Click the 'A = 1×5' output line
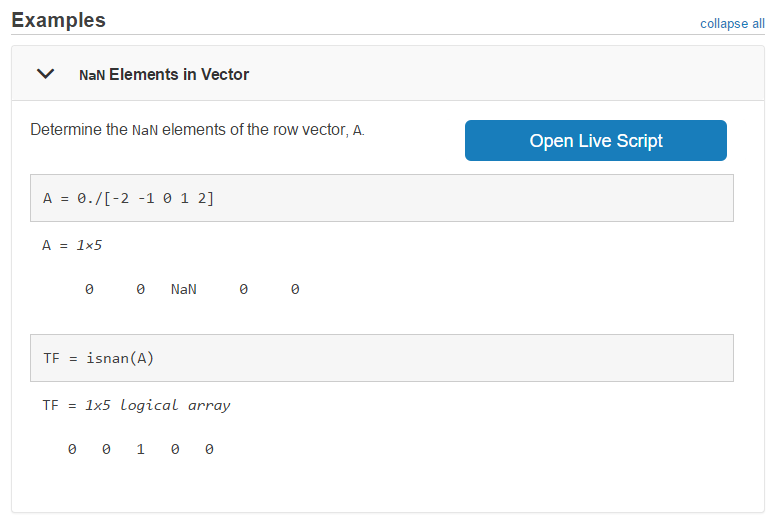This screenshot has height=528, width=781. 72,246
